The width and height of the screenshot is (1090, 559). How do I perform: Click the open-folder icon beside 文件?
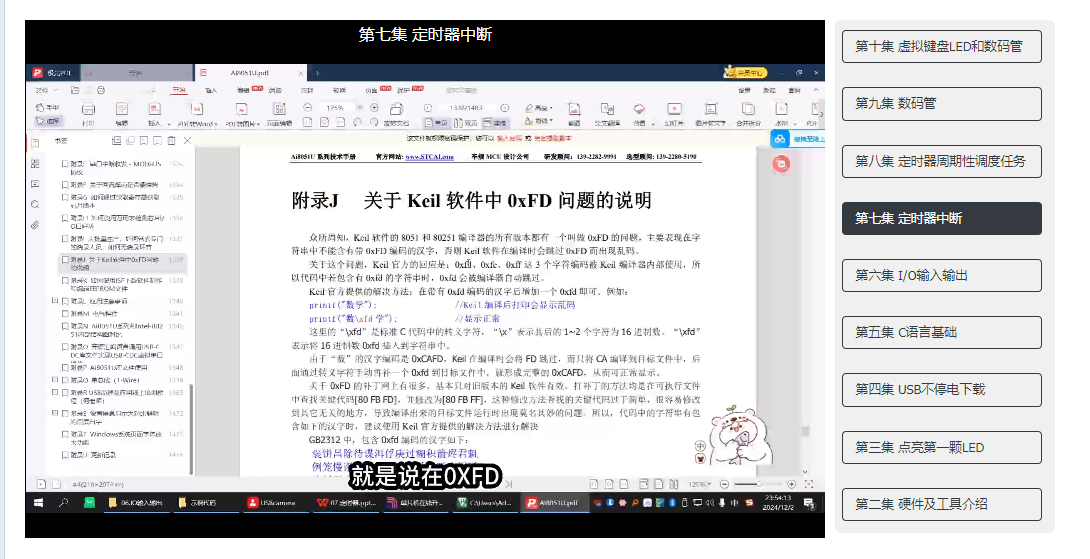[x=74, y=90]
